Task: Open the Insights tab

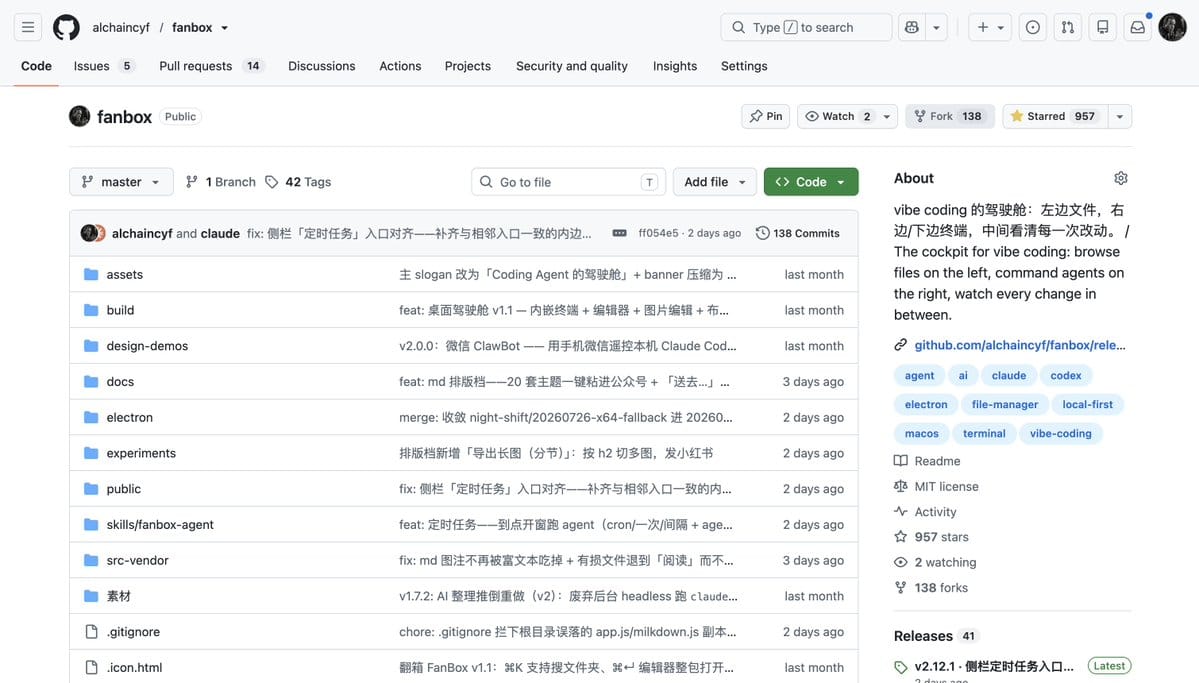Action: pos(674,66)
